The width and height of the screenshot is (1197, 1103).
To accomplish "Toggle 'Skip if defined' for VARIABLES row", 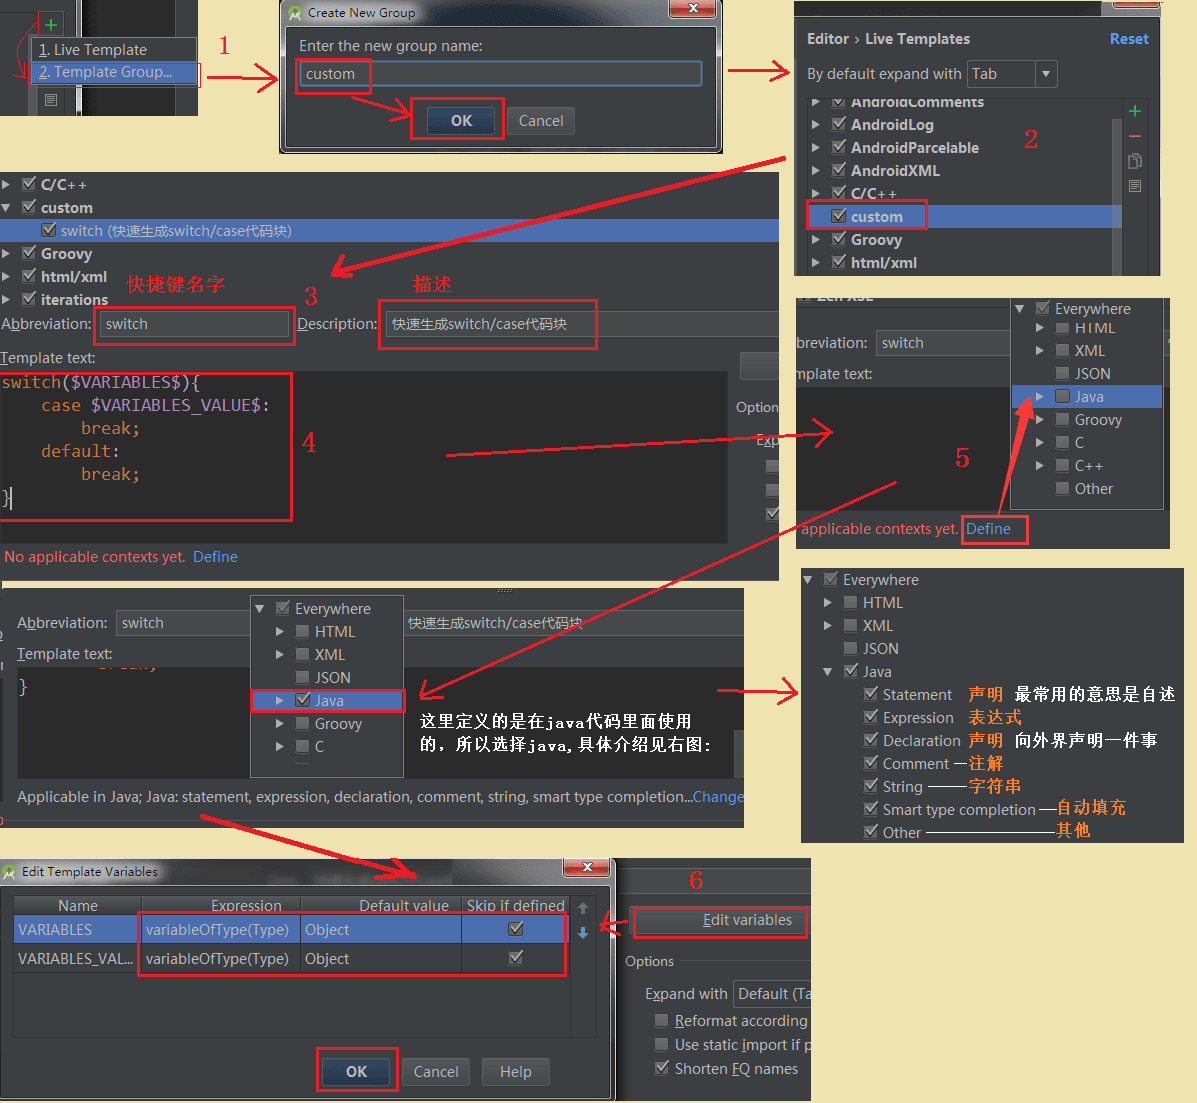I will (516, 928).
